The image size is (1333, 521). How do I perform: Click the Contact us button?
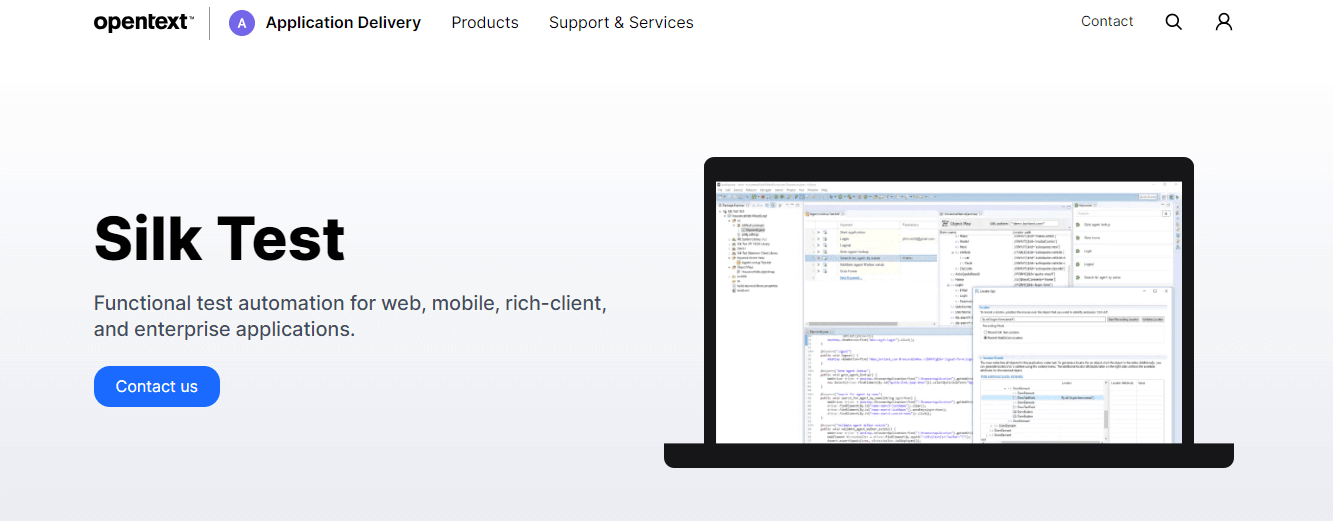click(157, 386)
